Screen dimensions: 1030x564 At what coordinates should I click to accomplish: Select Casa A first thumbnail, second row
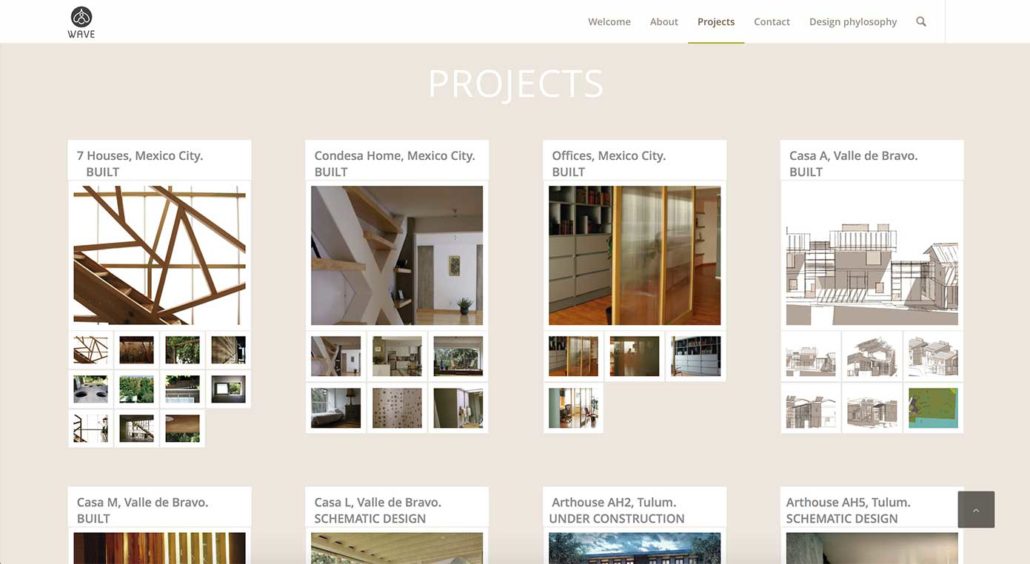coord(811,408)
